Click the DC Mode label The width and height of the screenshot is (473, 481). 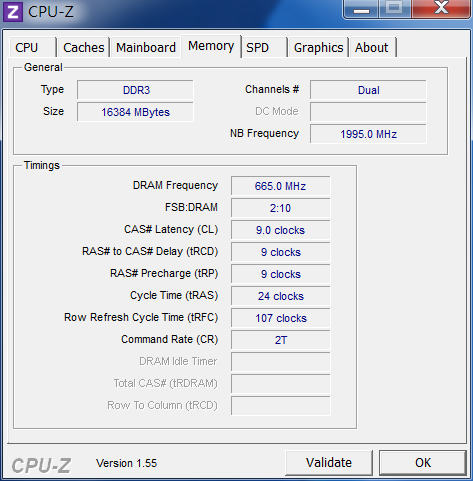click(x=277, y=111)
